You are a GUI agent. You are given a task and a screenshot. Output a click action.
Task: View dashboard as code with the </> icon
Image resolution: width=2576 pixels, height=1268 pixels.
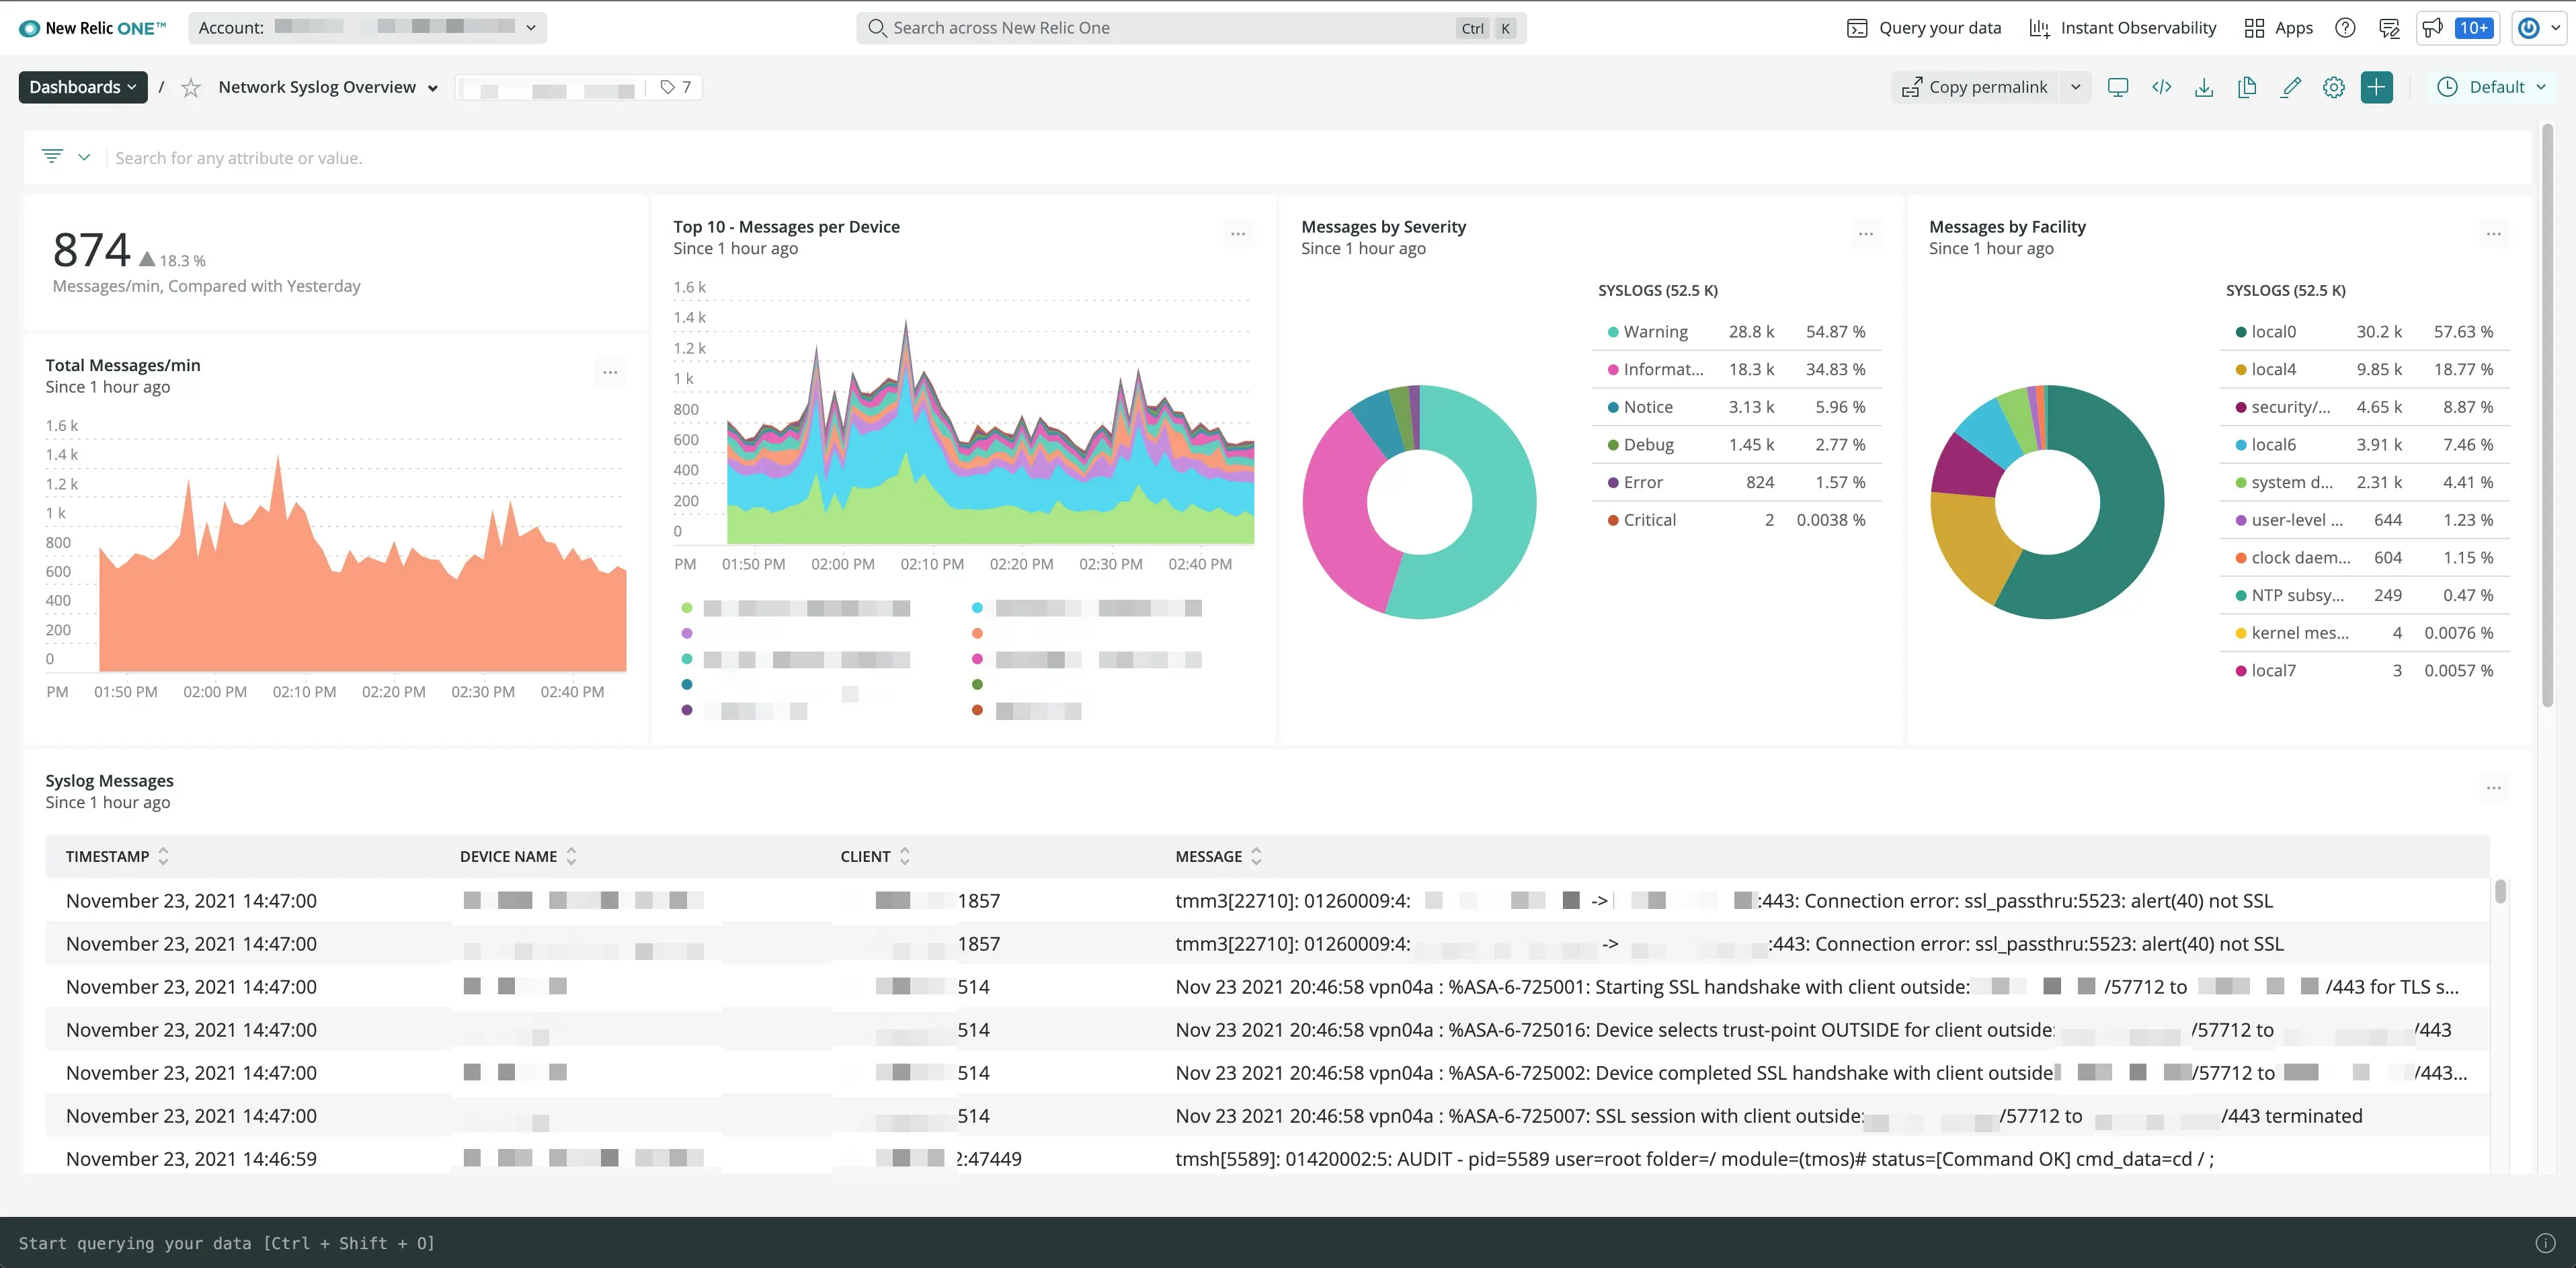coord(2161,87)
